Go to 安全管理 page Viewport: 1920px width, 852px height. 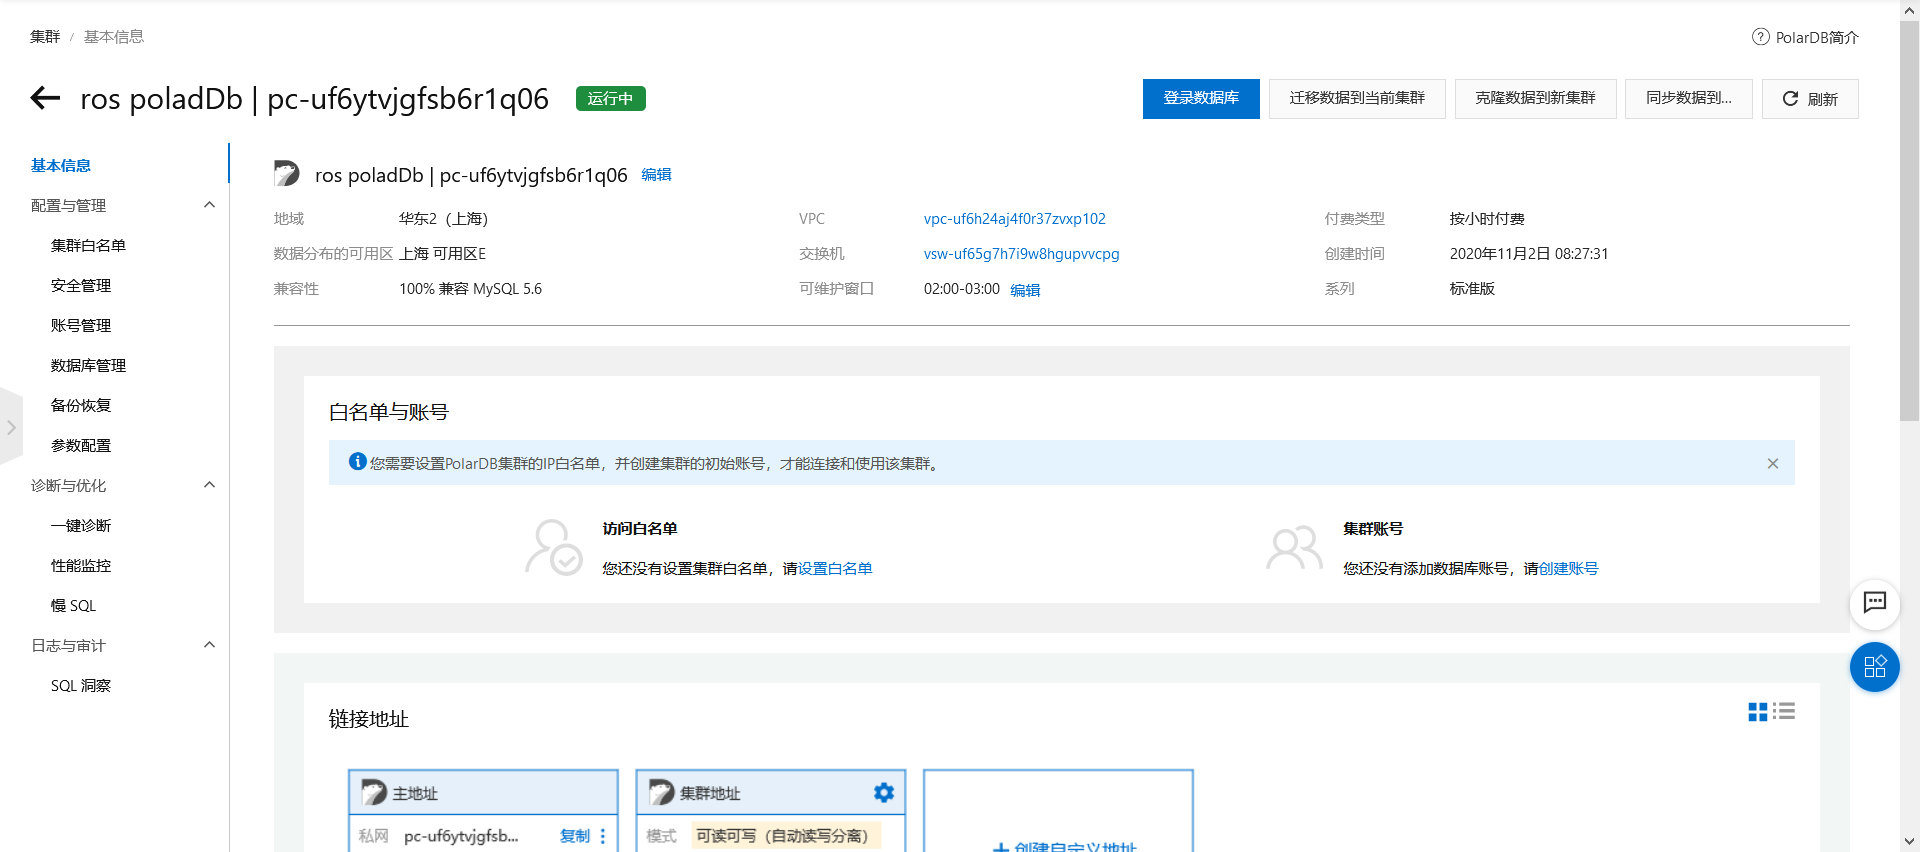click(x=81, y=285)
